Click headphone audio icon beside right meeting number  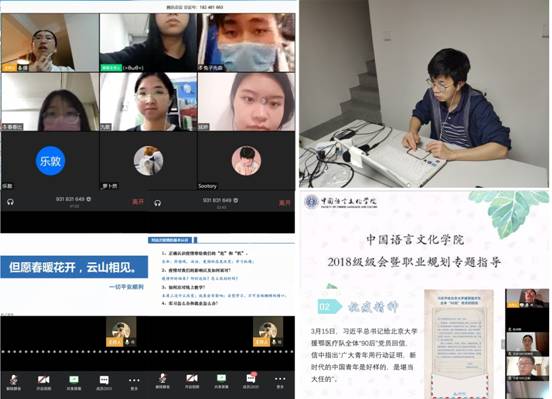(x=158, y=203)
